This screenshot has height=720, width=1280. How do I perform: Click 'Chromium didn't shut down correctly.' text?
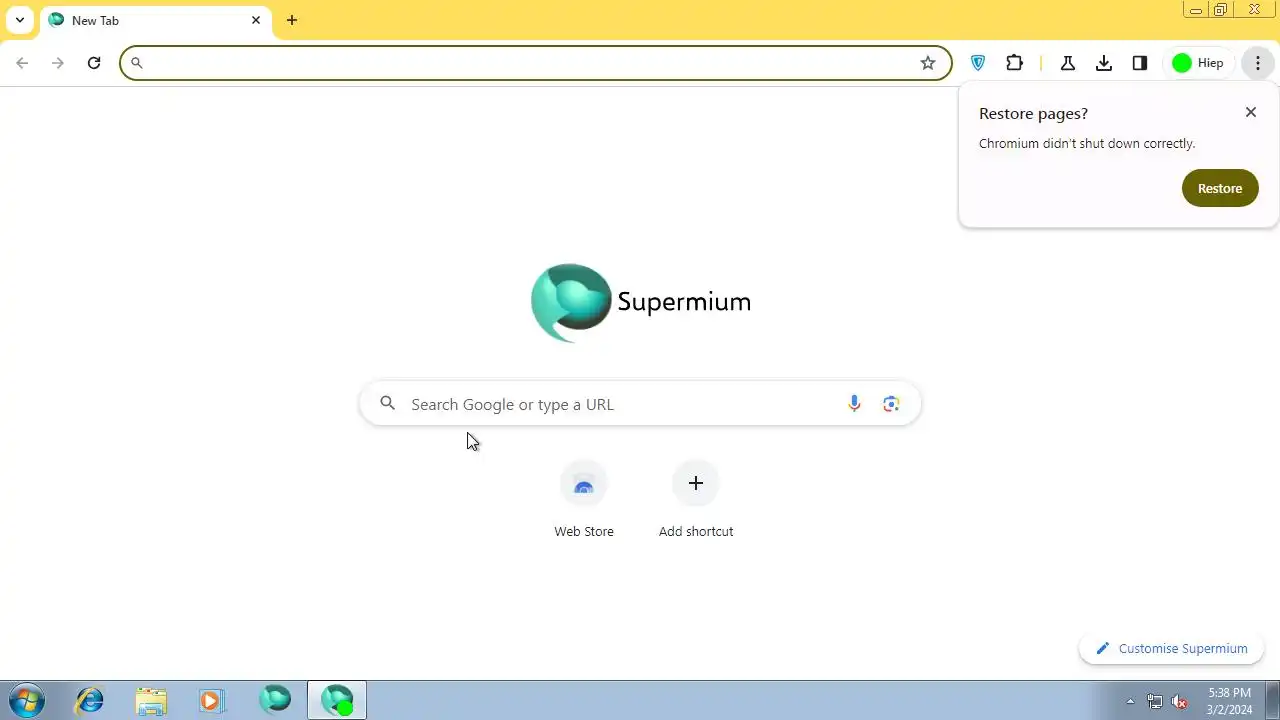click(1087, 143)
